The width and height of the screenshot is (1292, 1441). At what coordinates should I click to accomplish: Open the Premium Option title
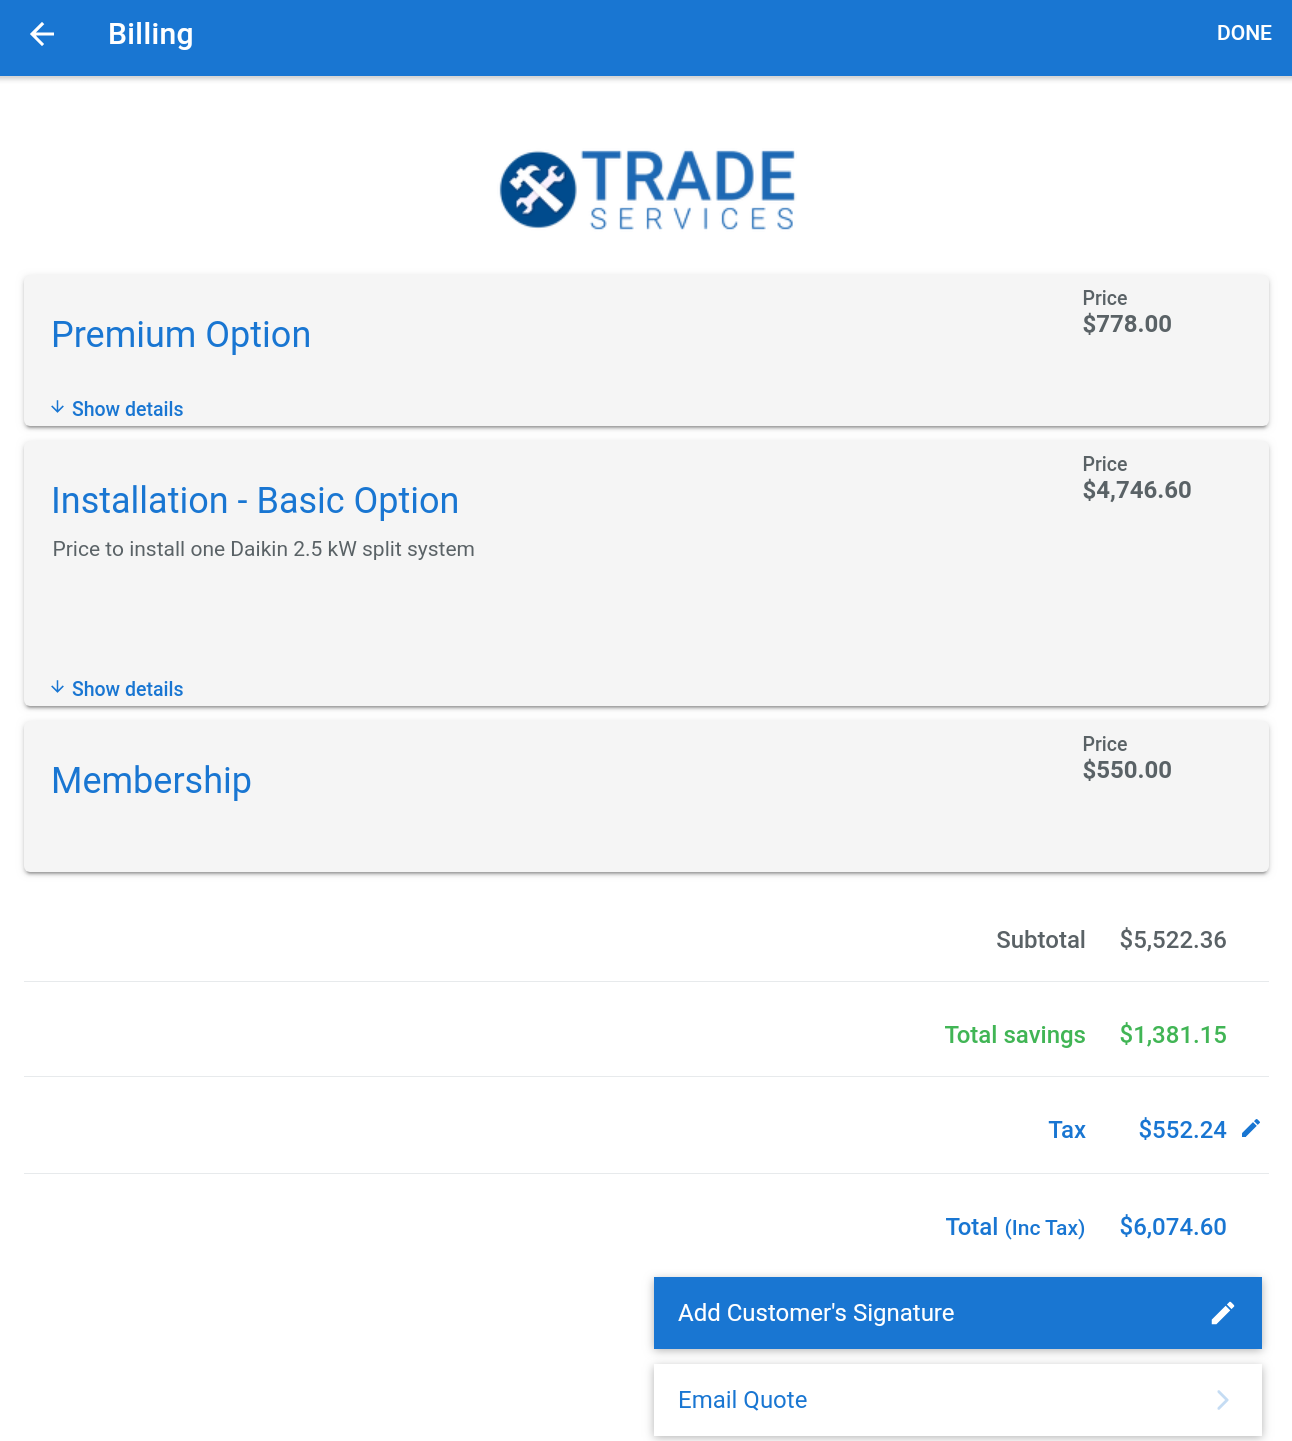[x=181, y=335]
